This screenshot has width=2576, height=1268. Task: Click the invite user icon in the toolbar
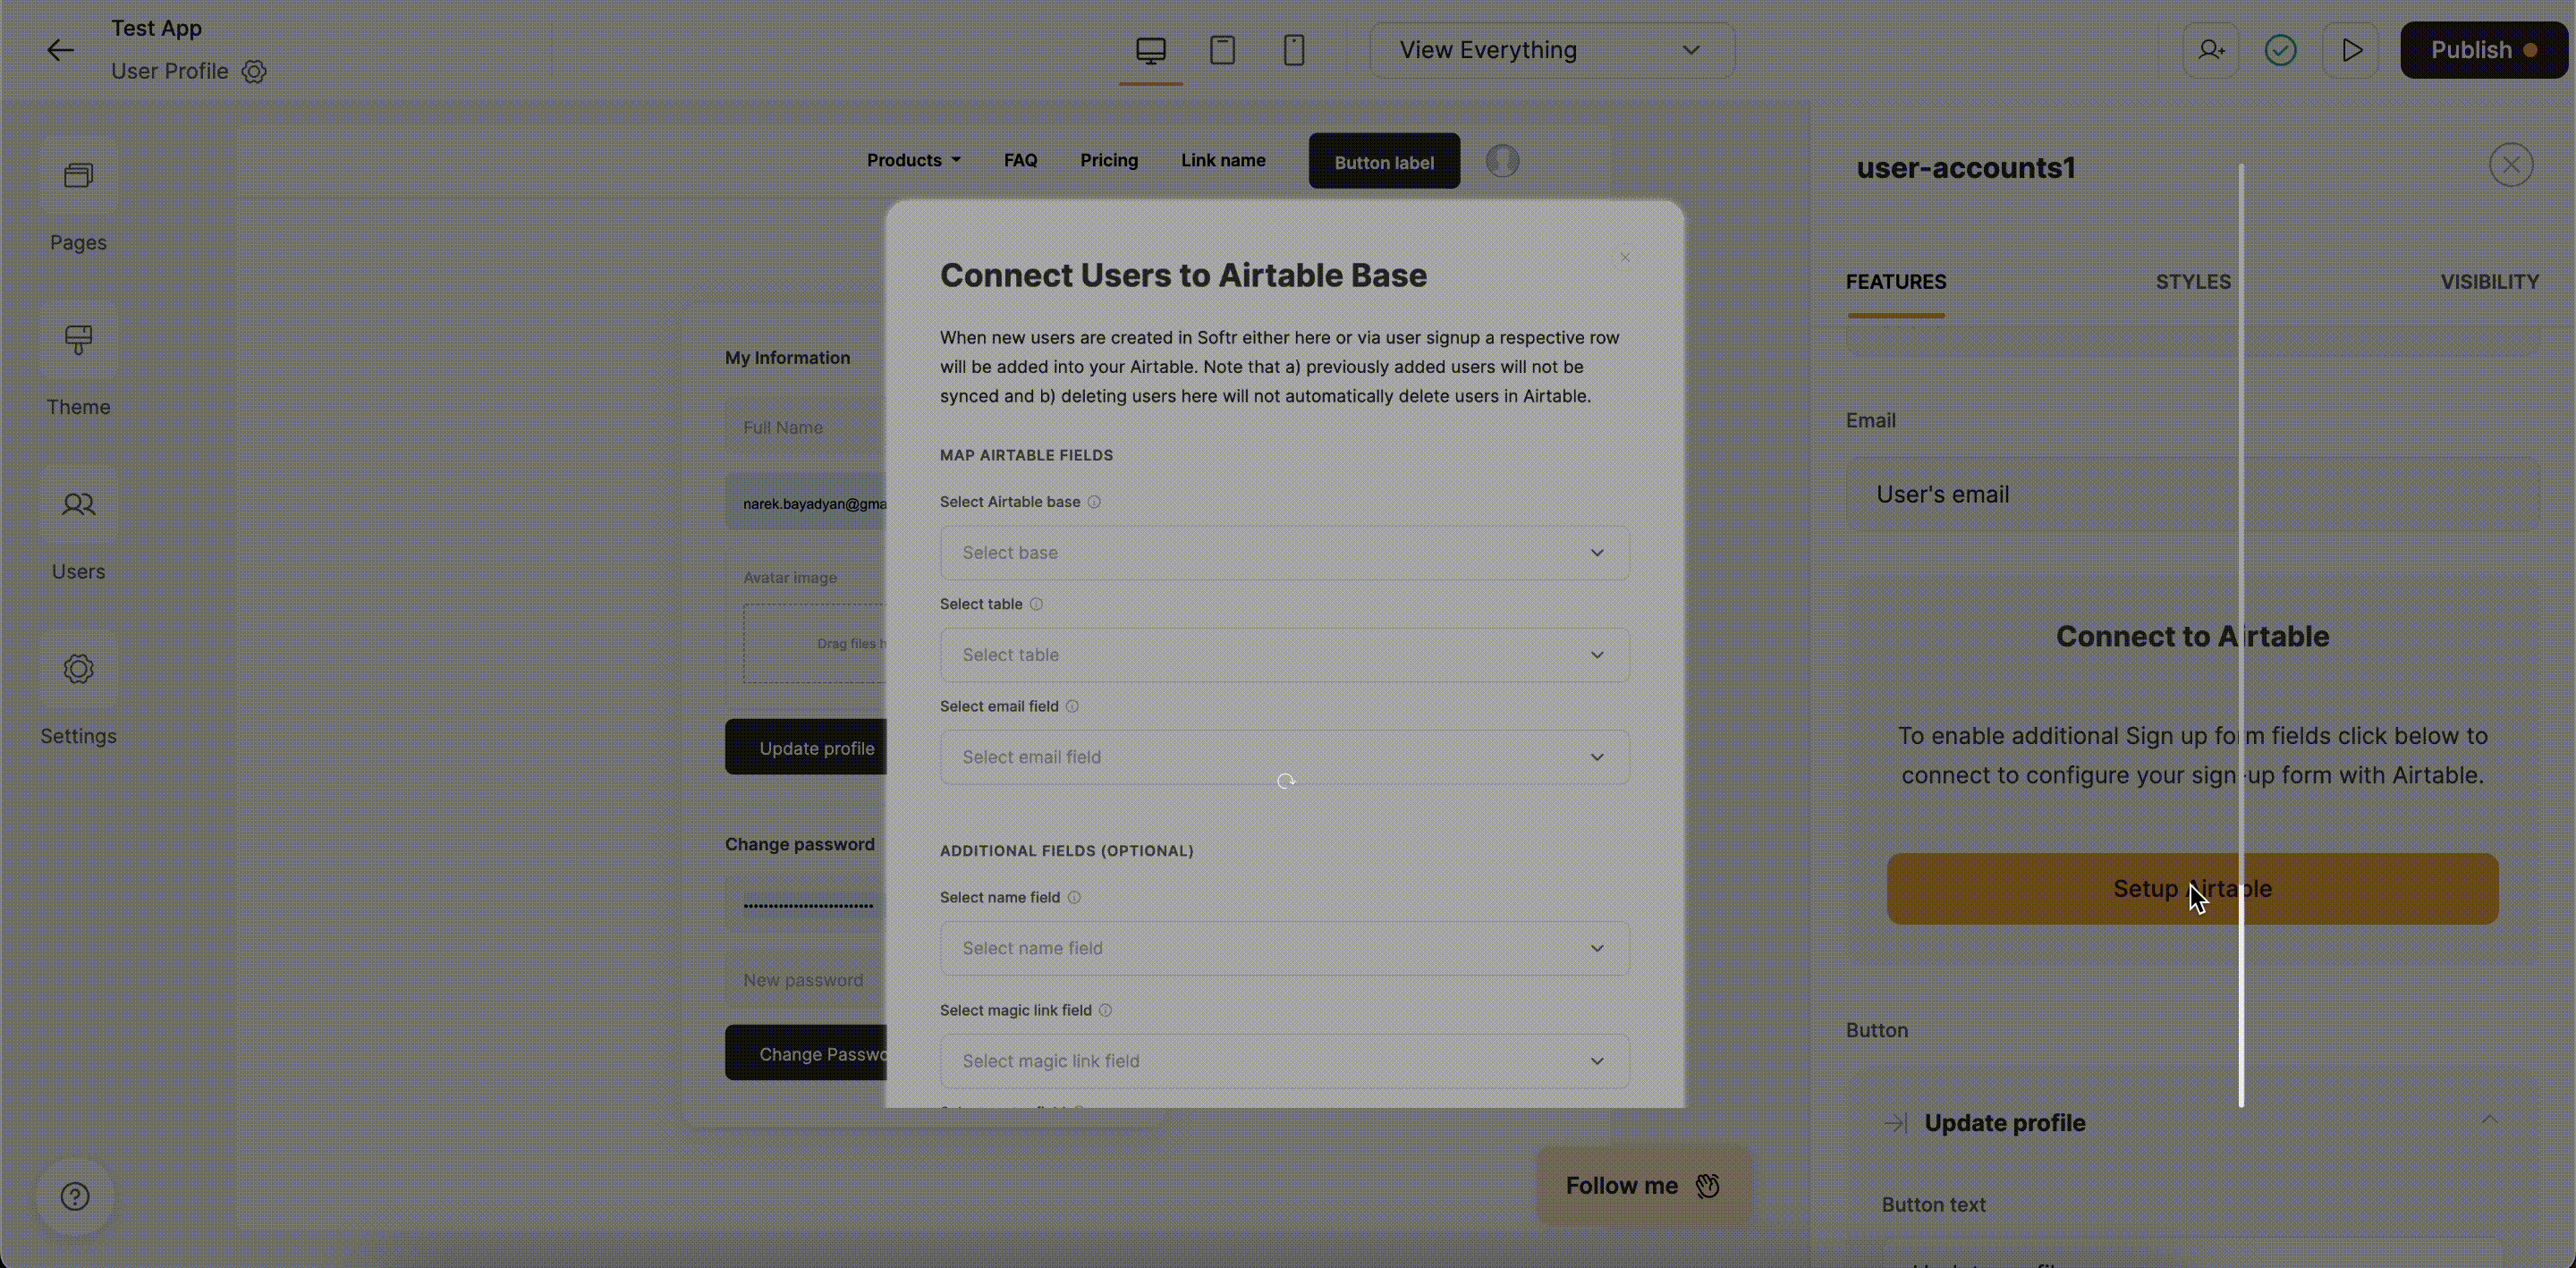click(x=2210, y=50)
